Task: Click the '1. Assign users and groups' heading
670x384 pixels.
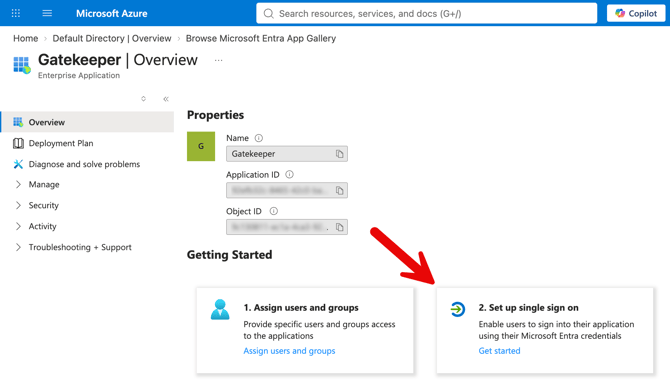Action: point(301,308)
